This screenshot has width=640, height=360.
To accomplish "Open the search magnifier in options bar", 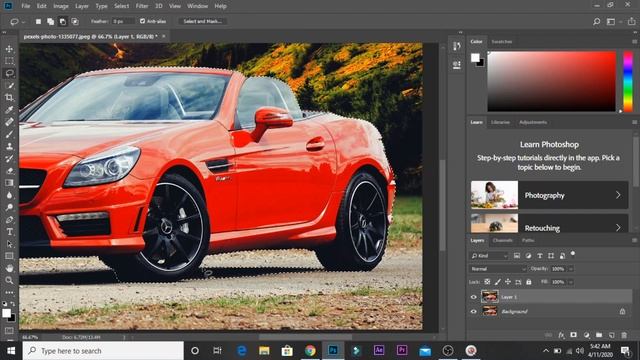I will 596,21.
